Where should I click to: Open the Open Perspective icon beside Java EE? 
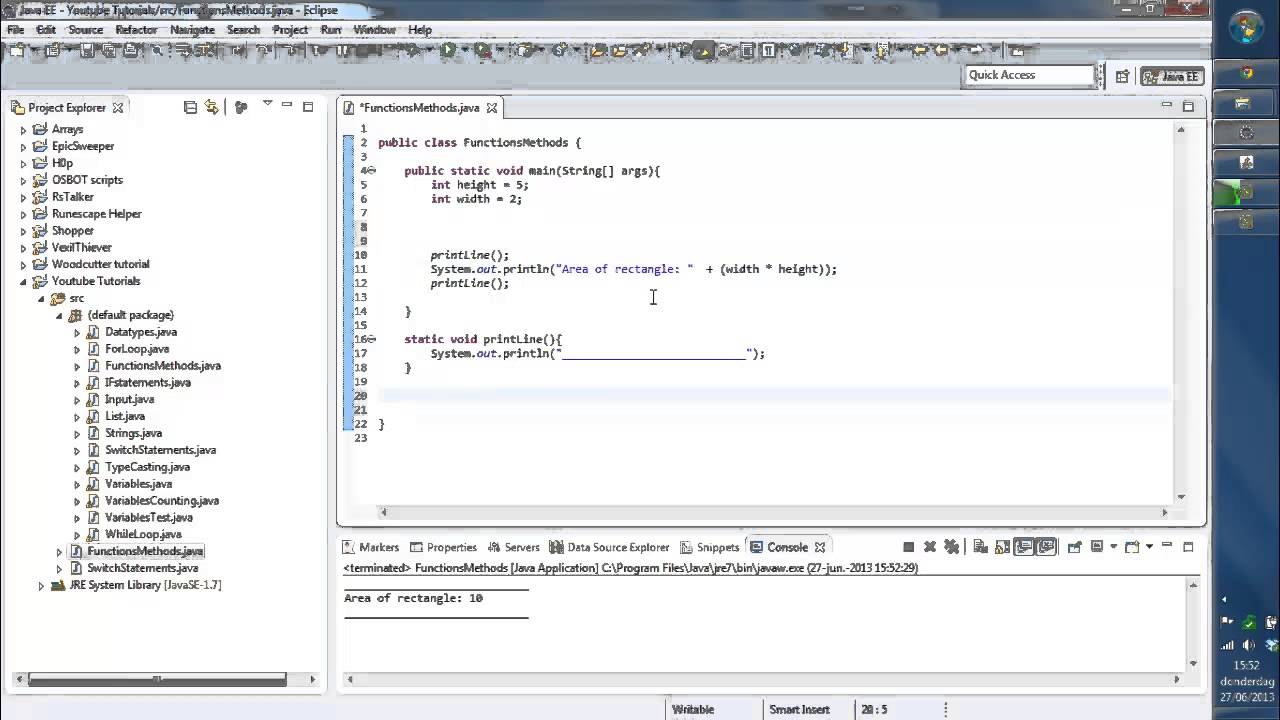coord(1122,76)
